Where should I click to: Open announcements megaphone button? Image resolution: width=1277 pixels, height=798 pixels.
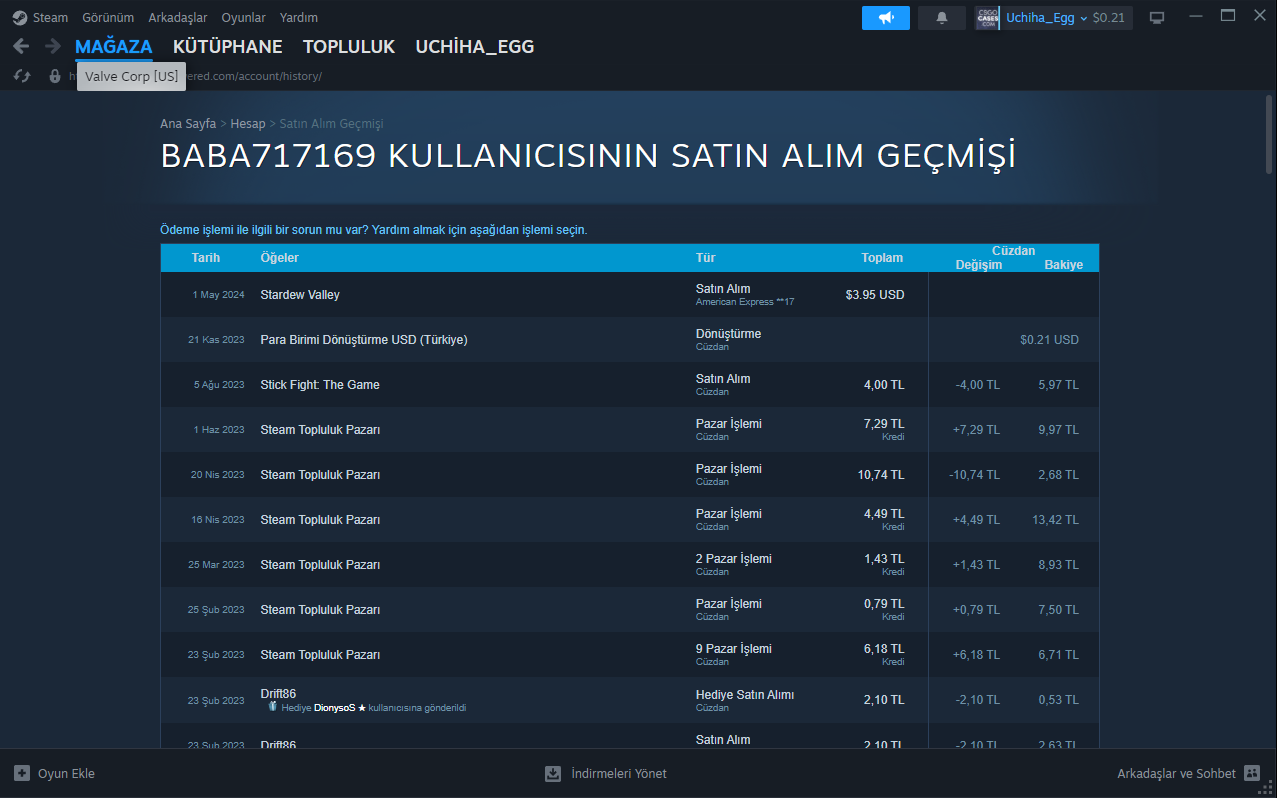pos(886,18)
